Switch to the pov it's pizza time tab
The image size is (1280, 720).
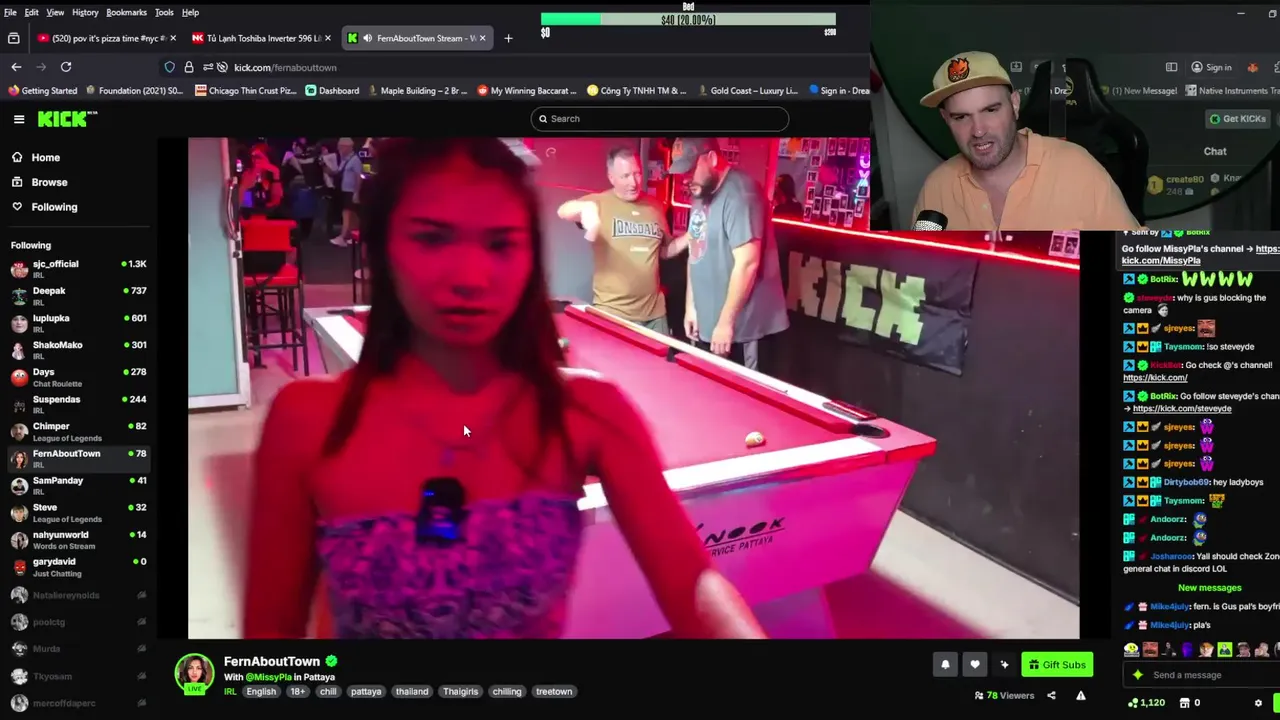point(105,38)
